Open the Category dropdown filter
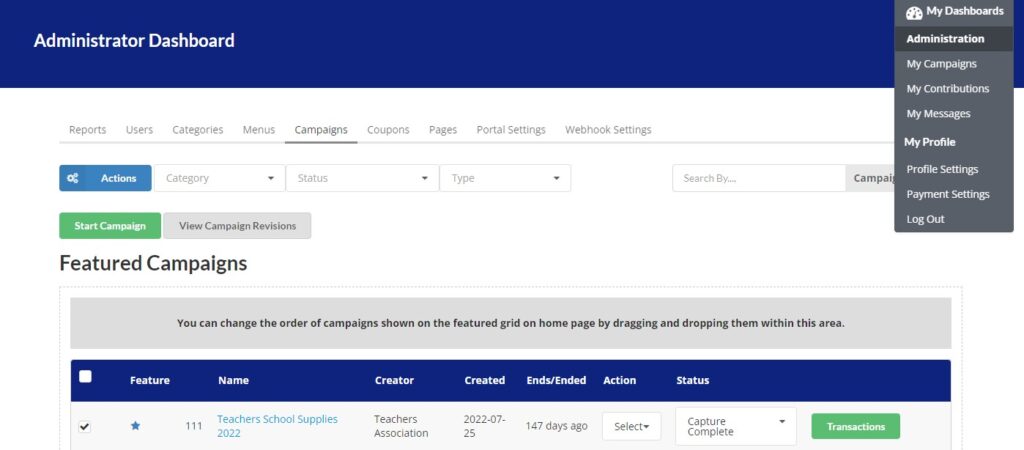1024x450 pixels. (219, 178)
